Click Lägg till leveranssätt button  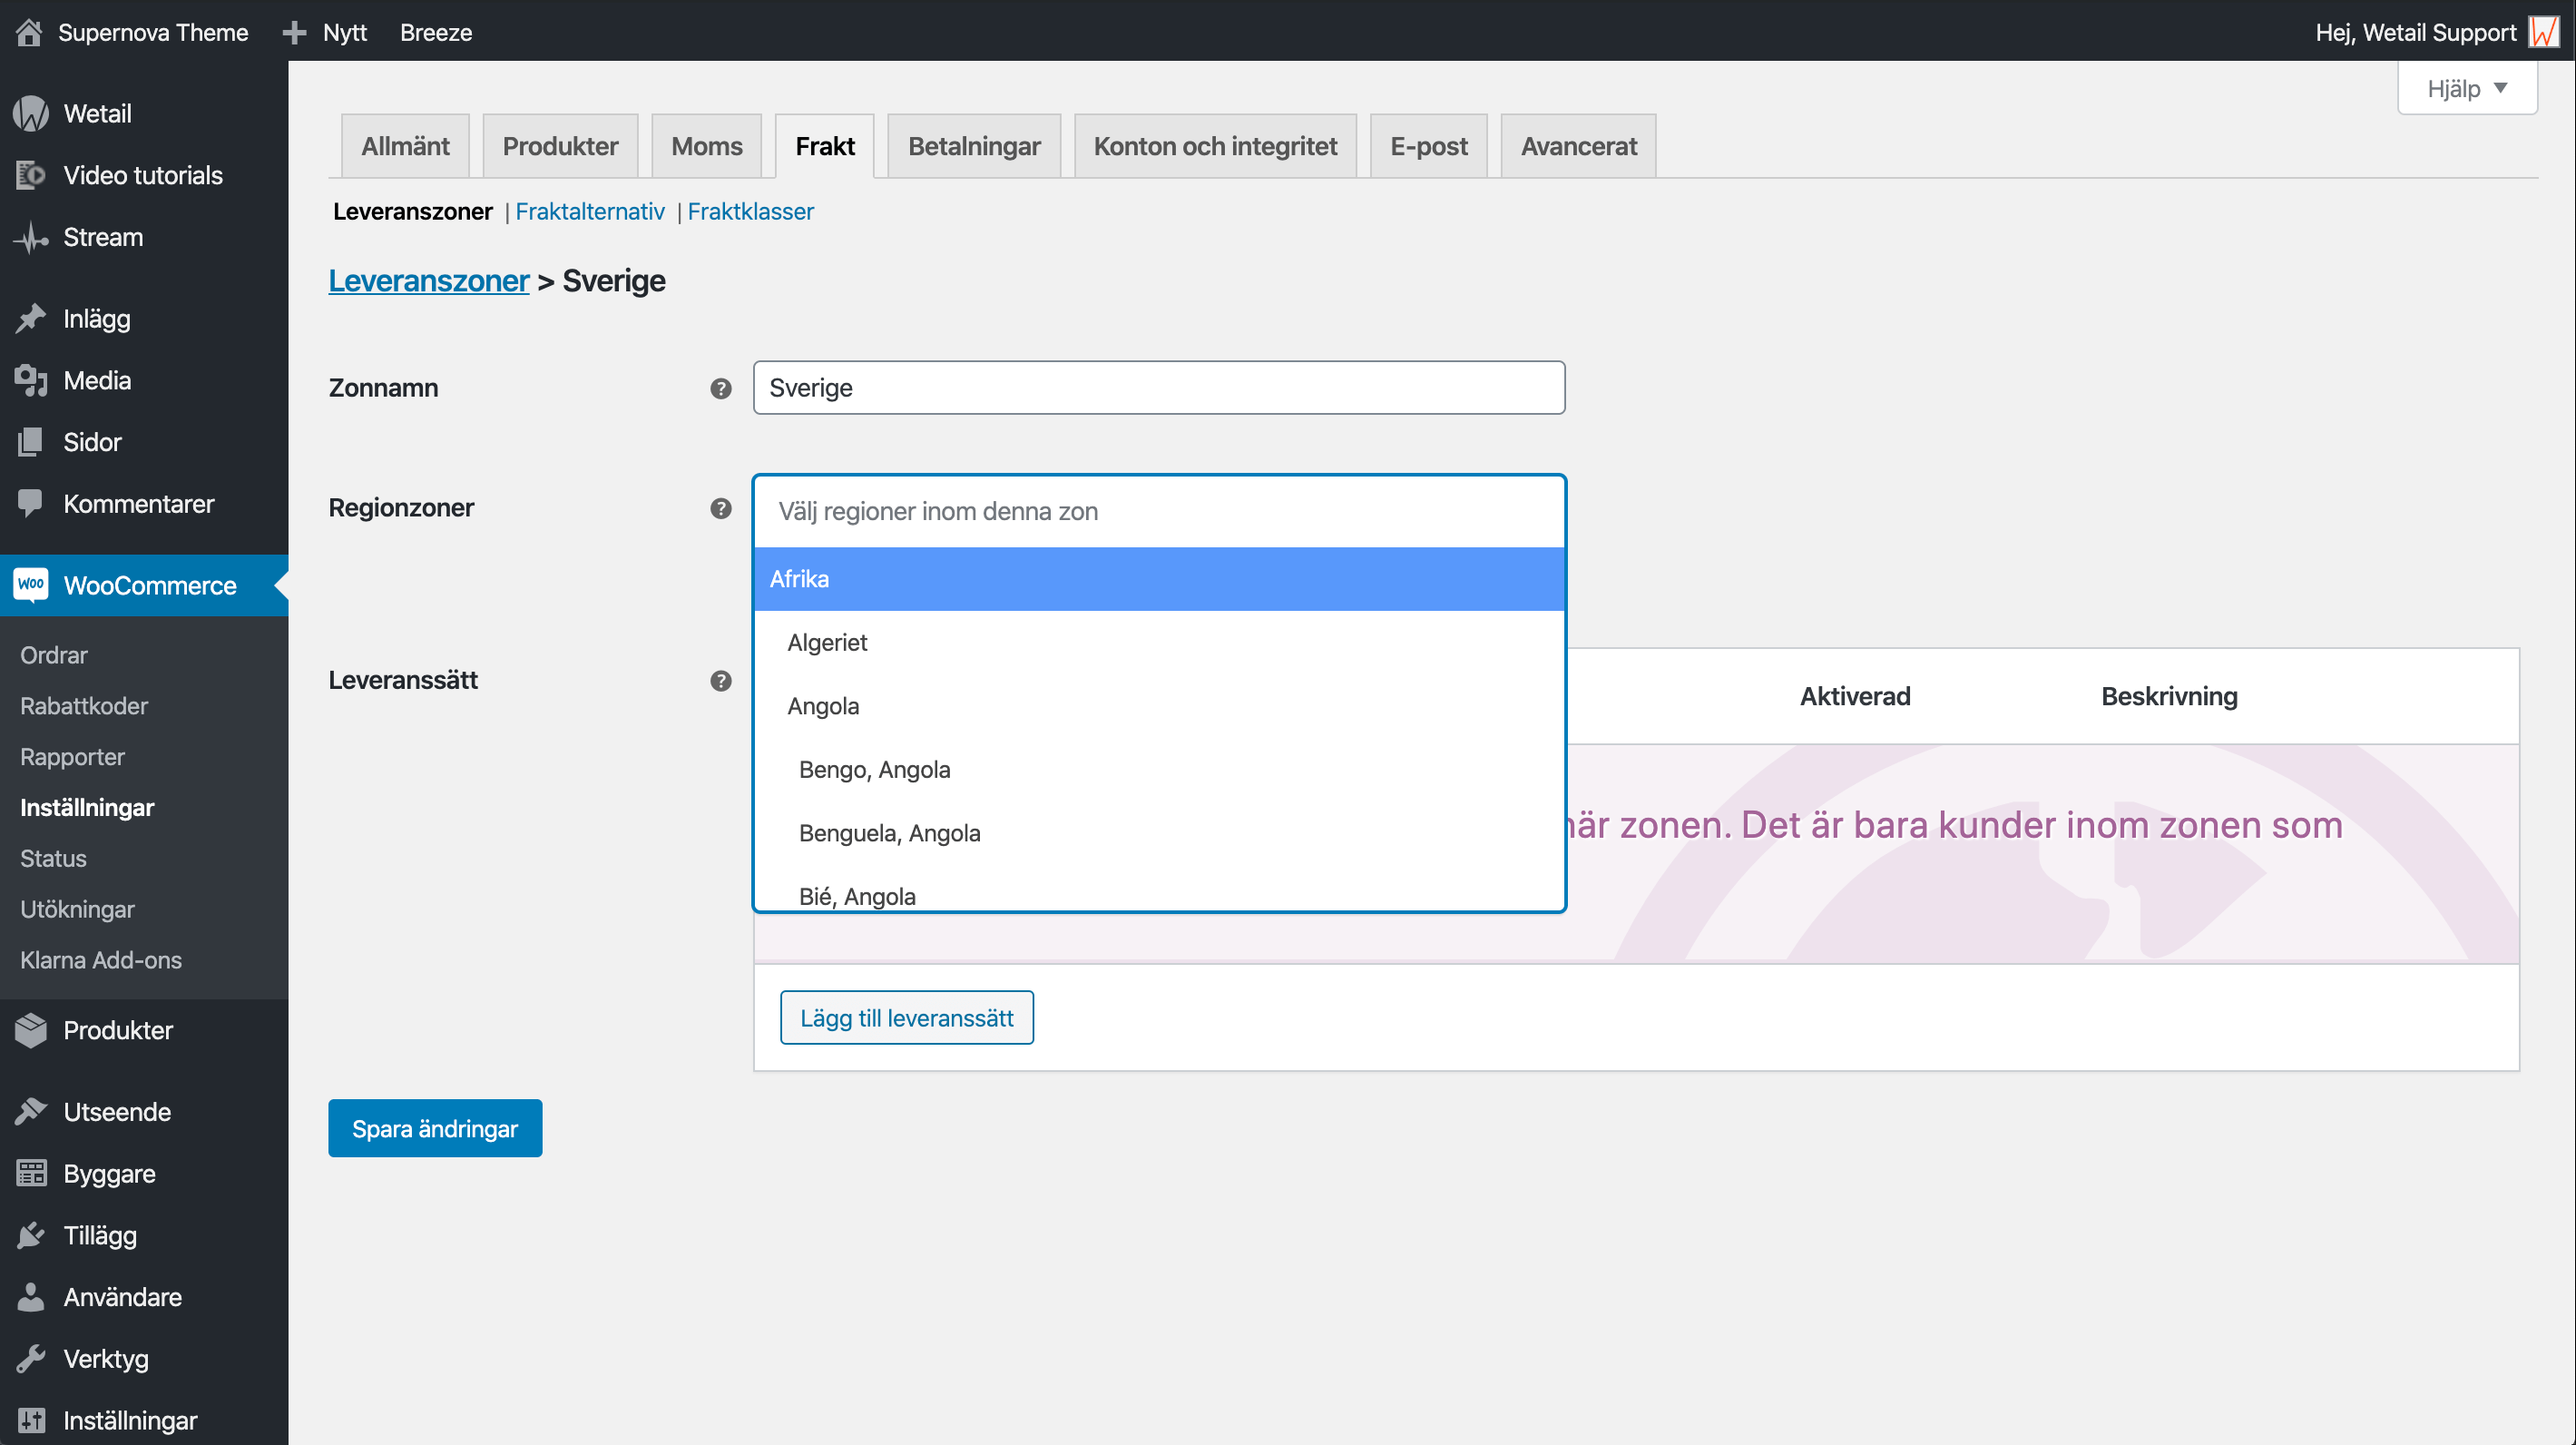point(906,1017)
